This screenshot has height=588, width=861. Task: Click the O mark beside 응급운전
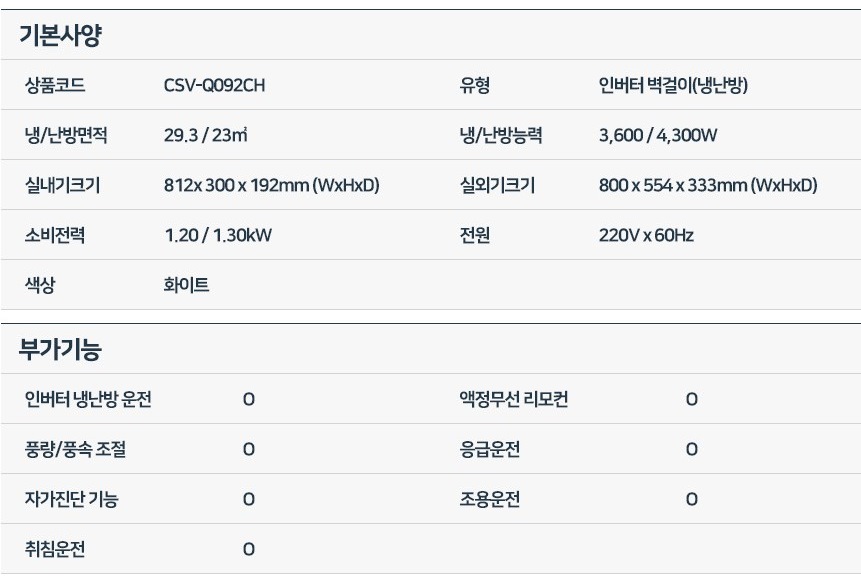click(x=691, y=450)
